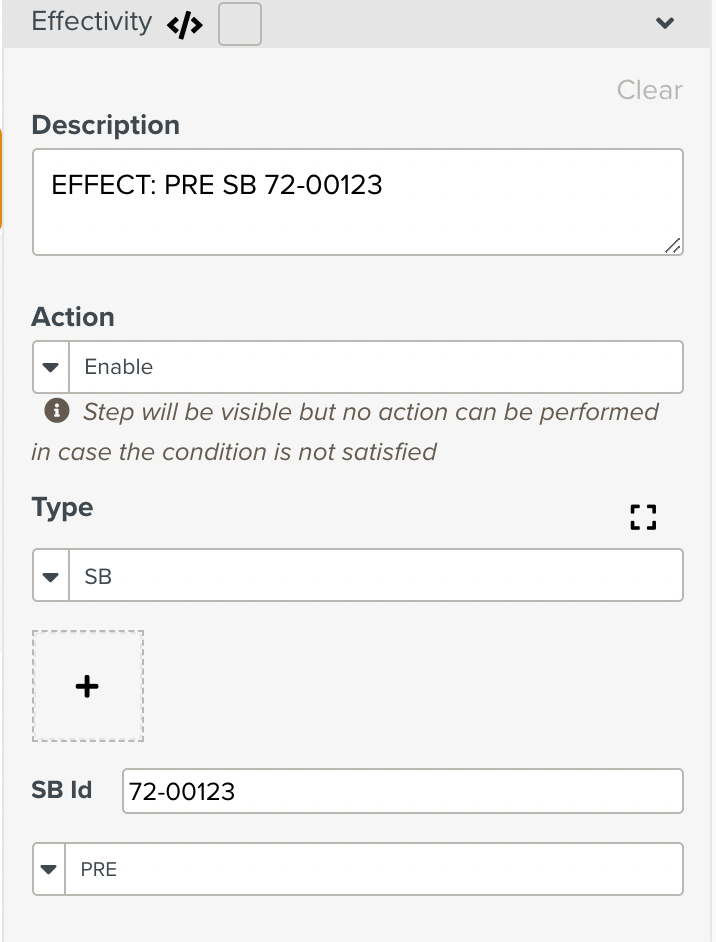Open the PRE dropdown arrow
This screenshot has height=942, width=716.
pyautogui.click(x=49, y=869)
